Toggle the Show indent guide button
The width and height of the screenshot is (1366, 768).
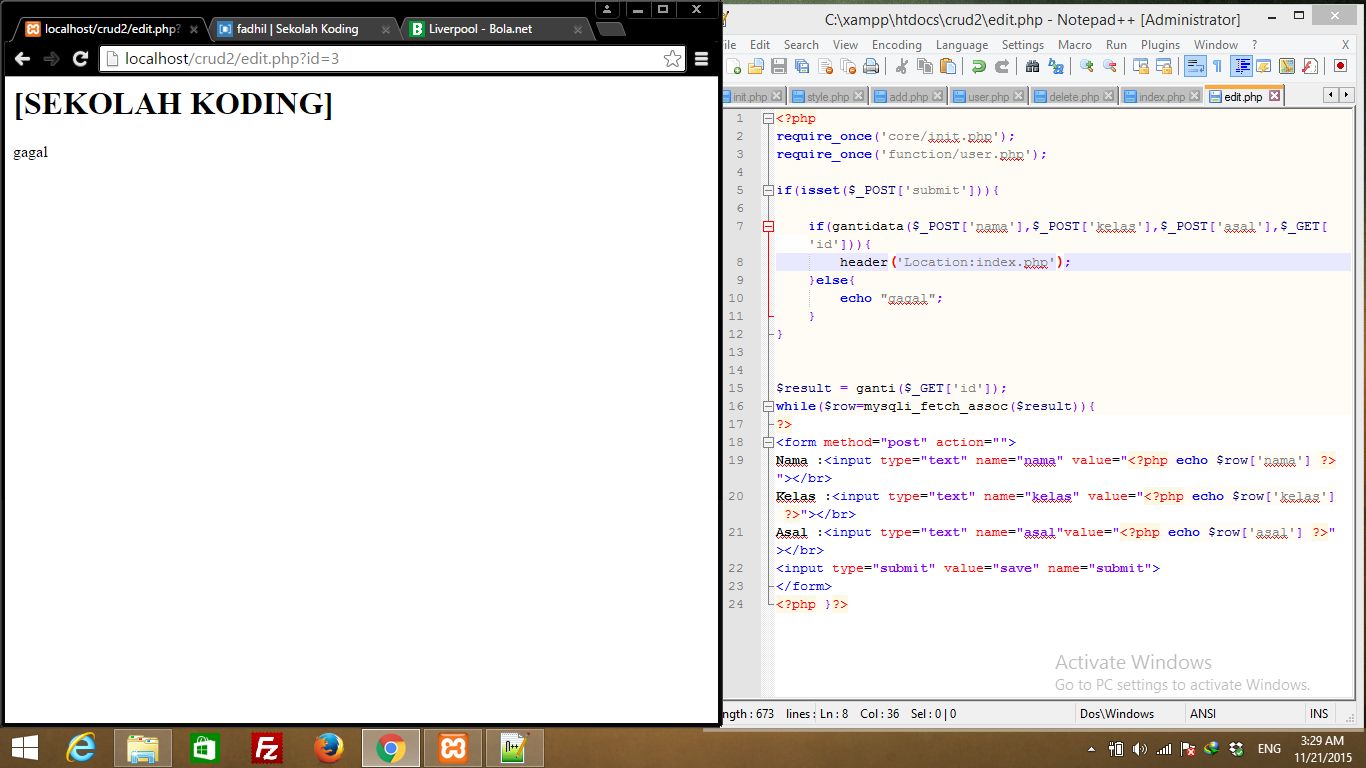1241,66
